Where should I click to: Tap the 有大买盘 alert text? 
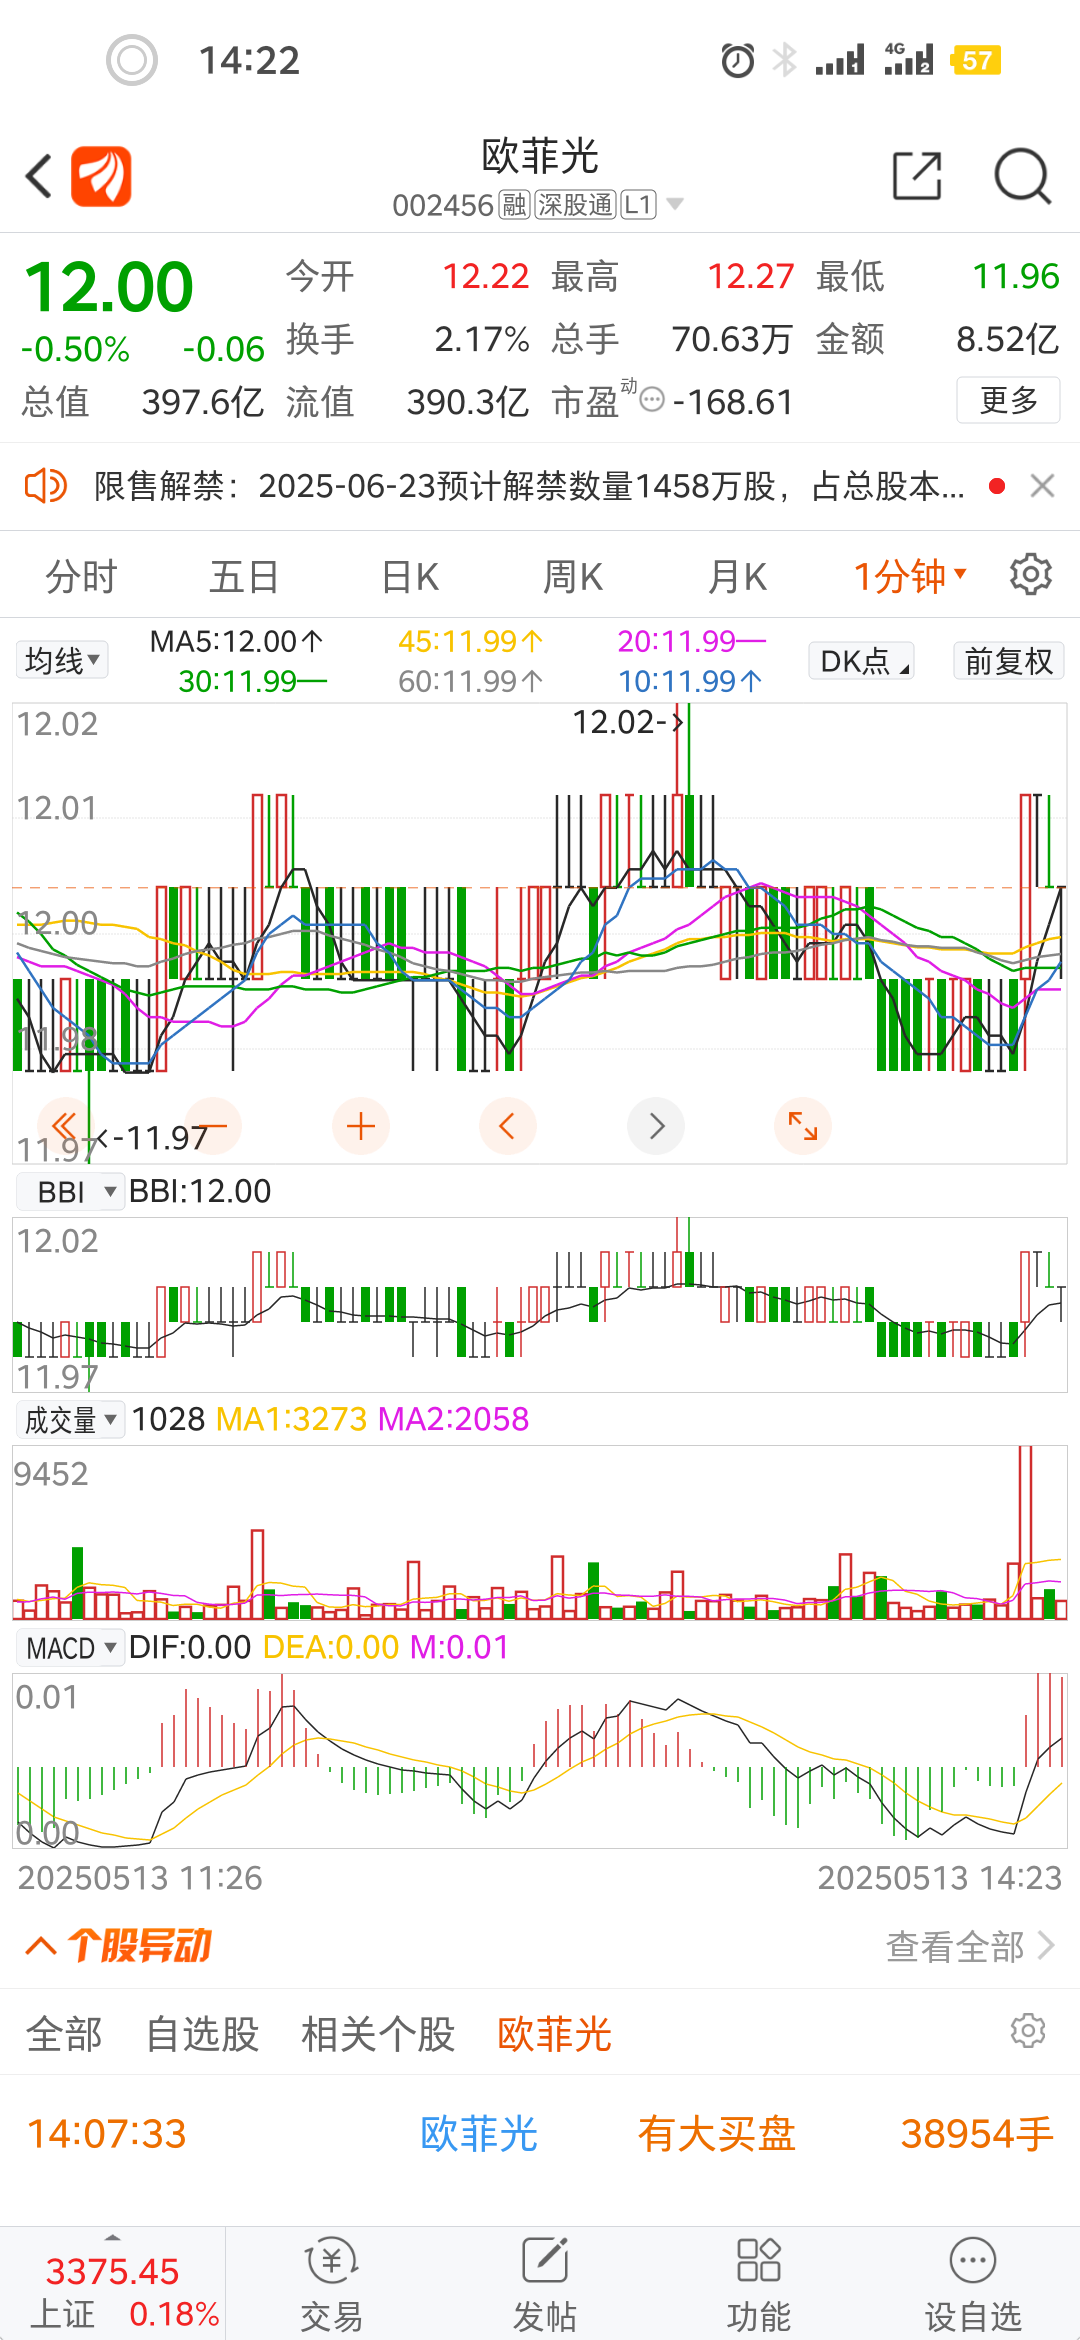716,2133
